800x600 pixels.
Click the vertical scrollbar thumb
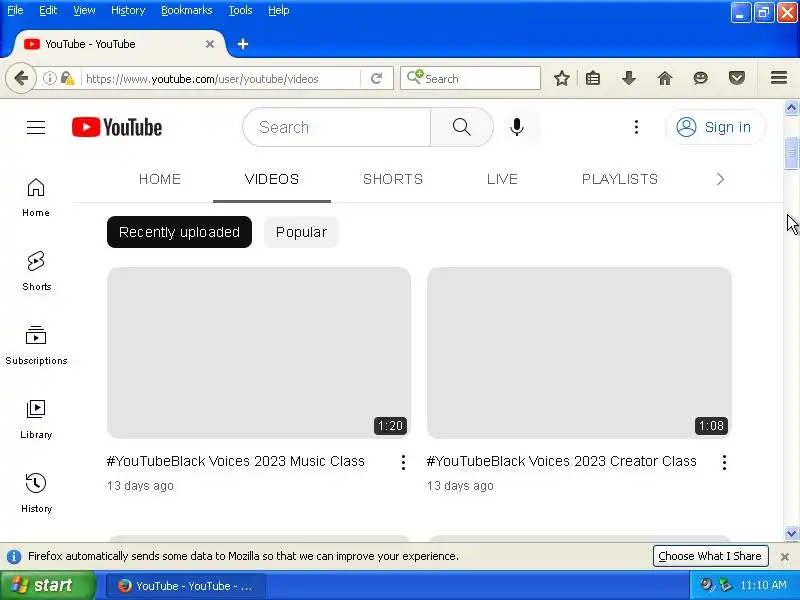click(791, 153)
